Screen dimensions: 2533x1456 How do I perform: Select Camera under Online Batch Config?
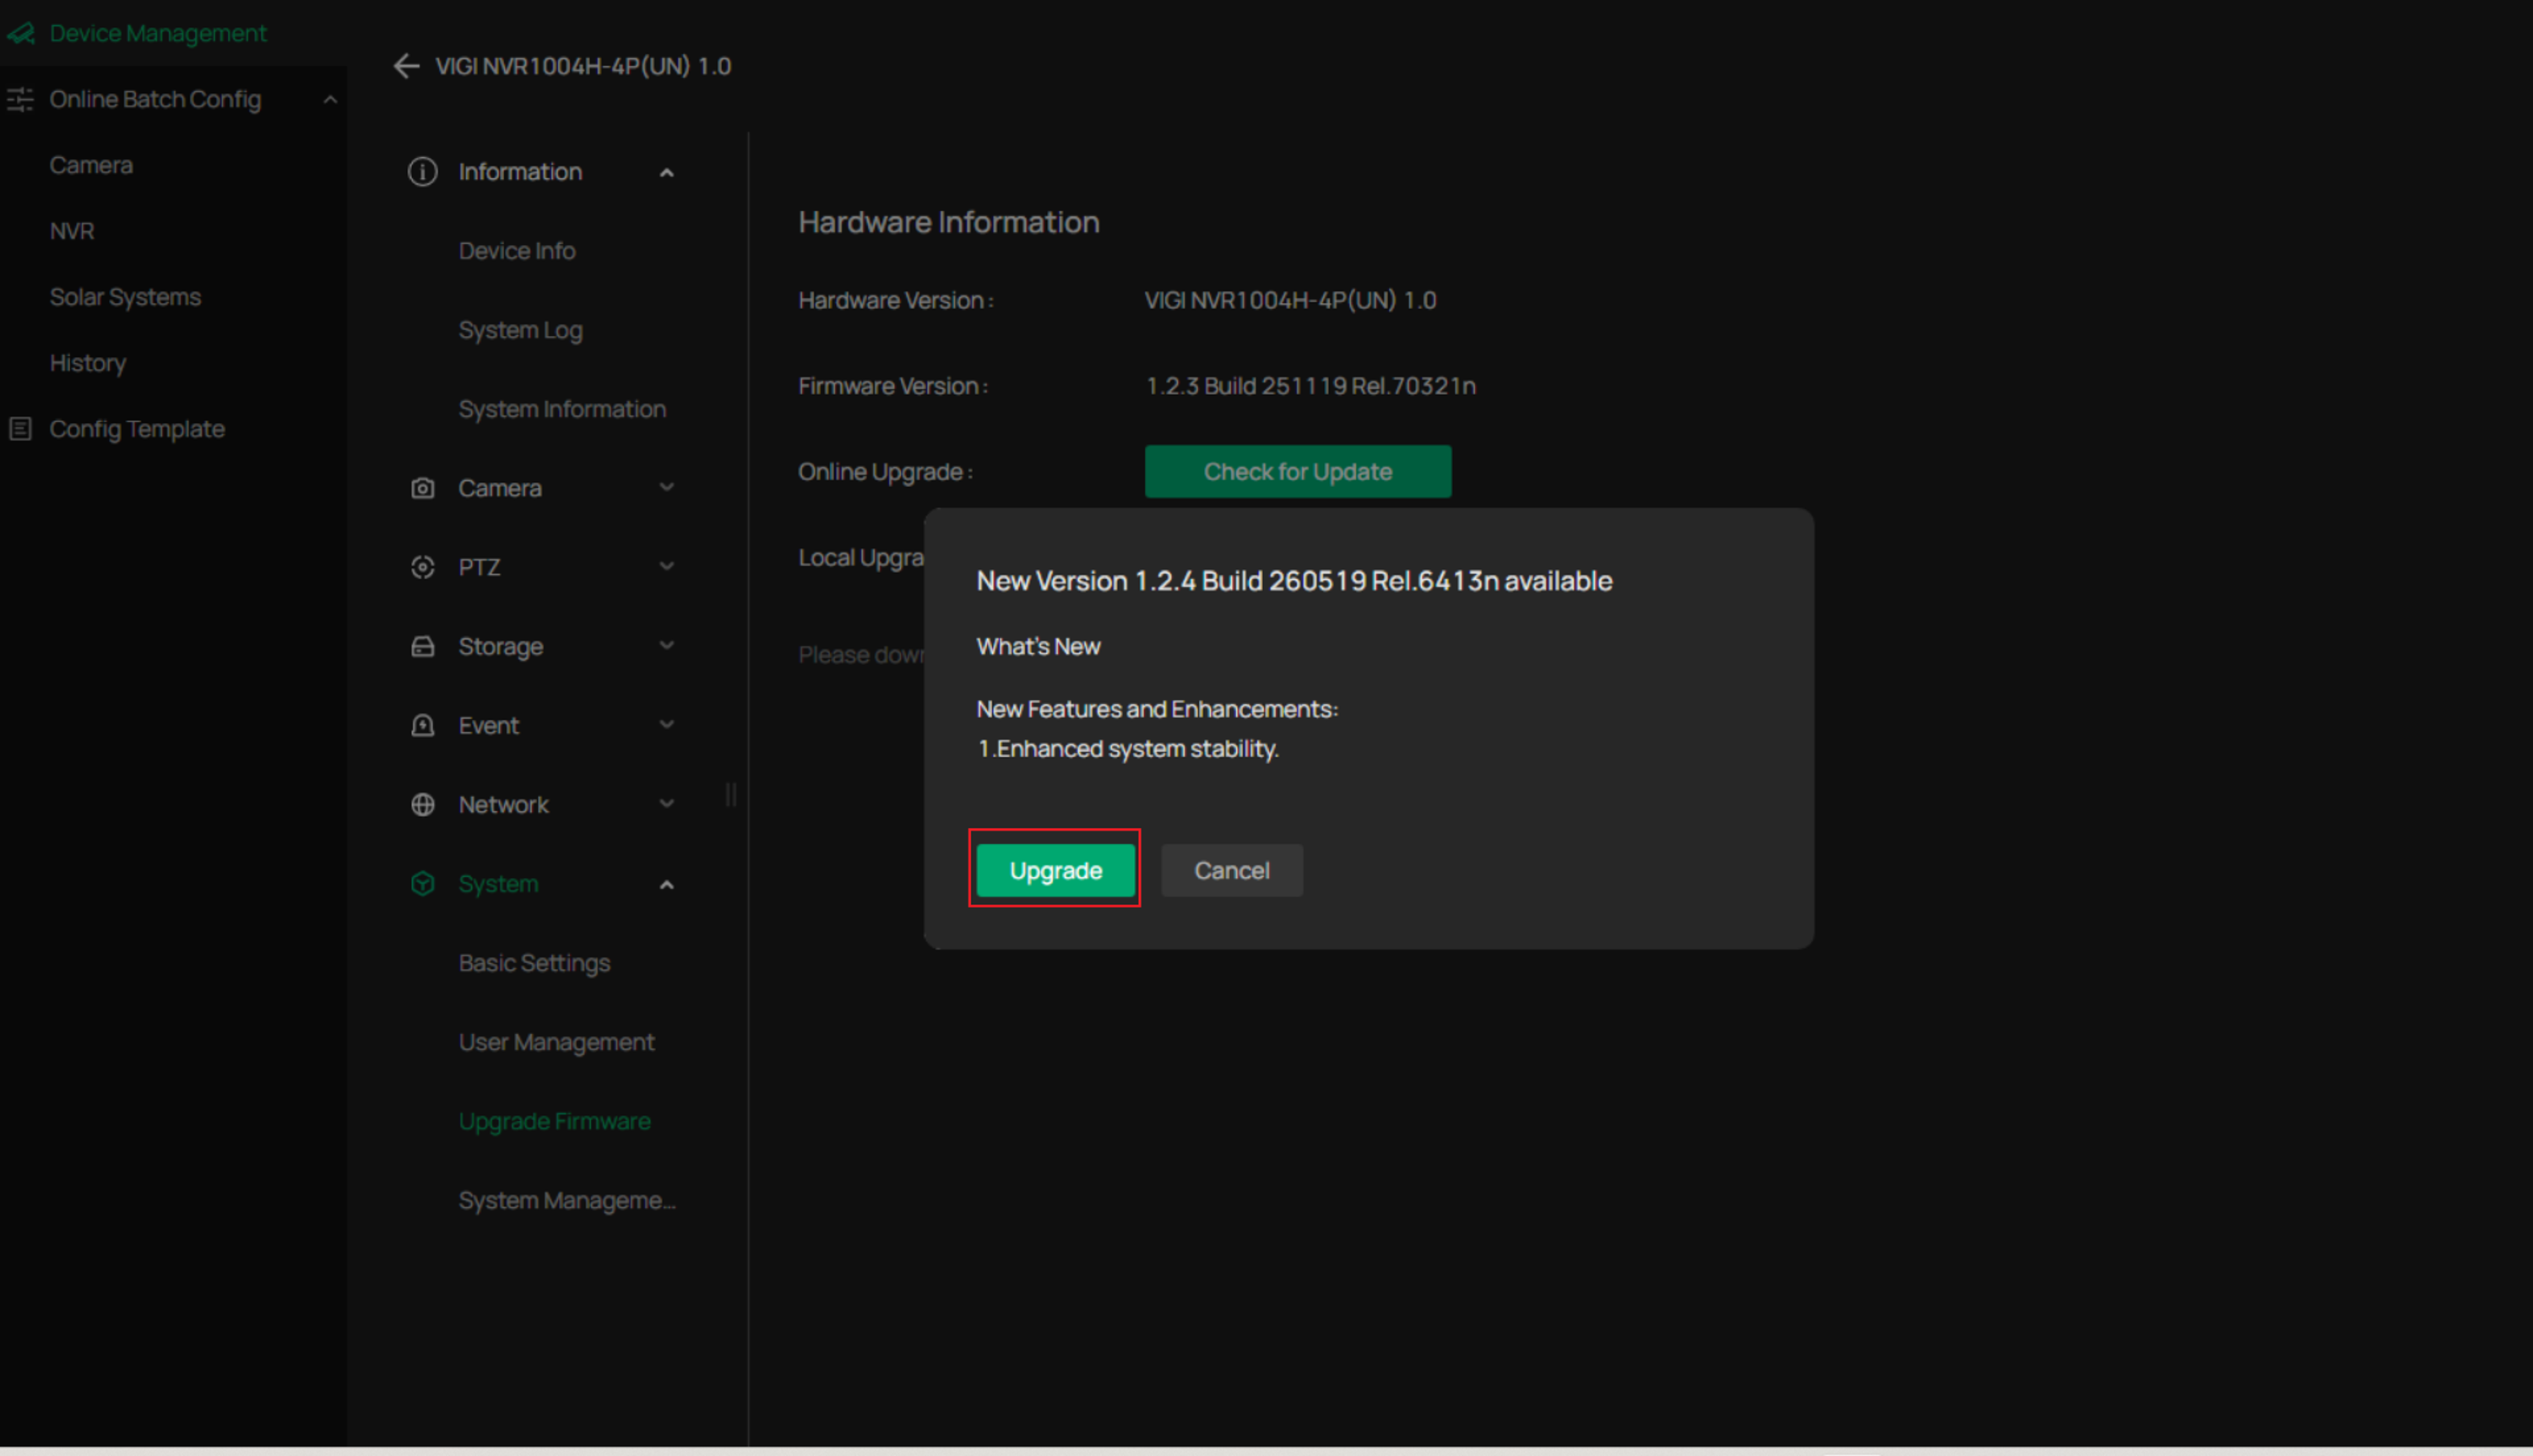pyautogui.click(x=91, y=165)
